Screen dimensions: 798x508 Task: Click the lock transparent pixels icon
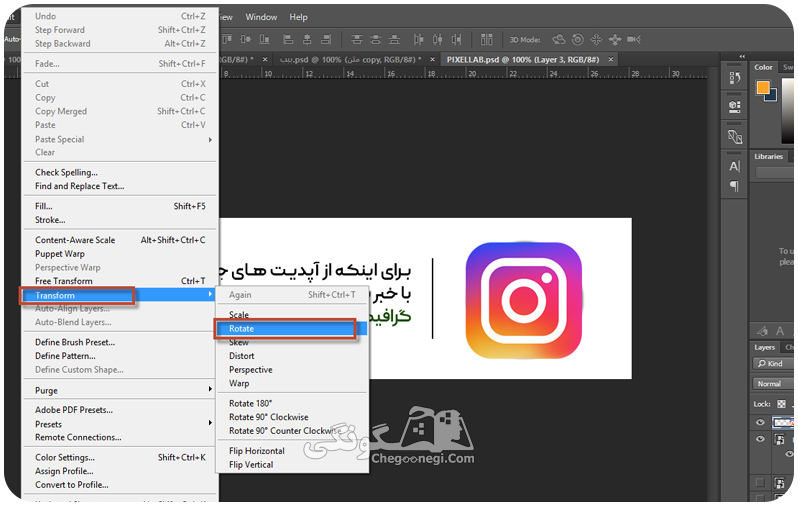[x=782, y=404]
